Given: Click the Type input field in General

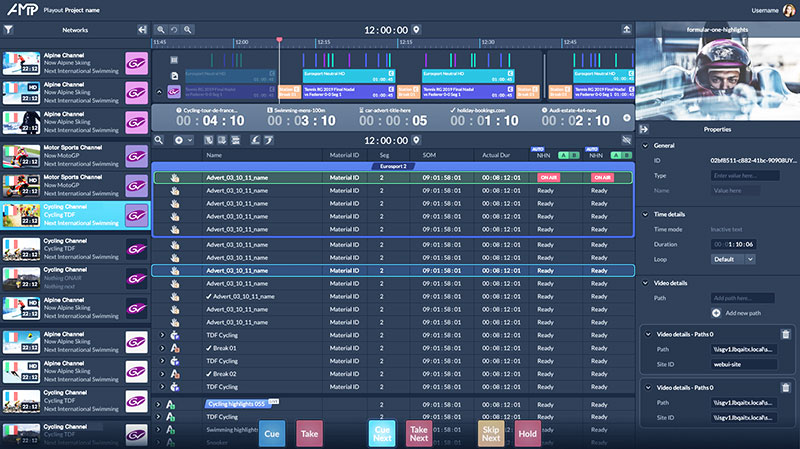Looking at the screenshot, I should (x=745, y=176).
